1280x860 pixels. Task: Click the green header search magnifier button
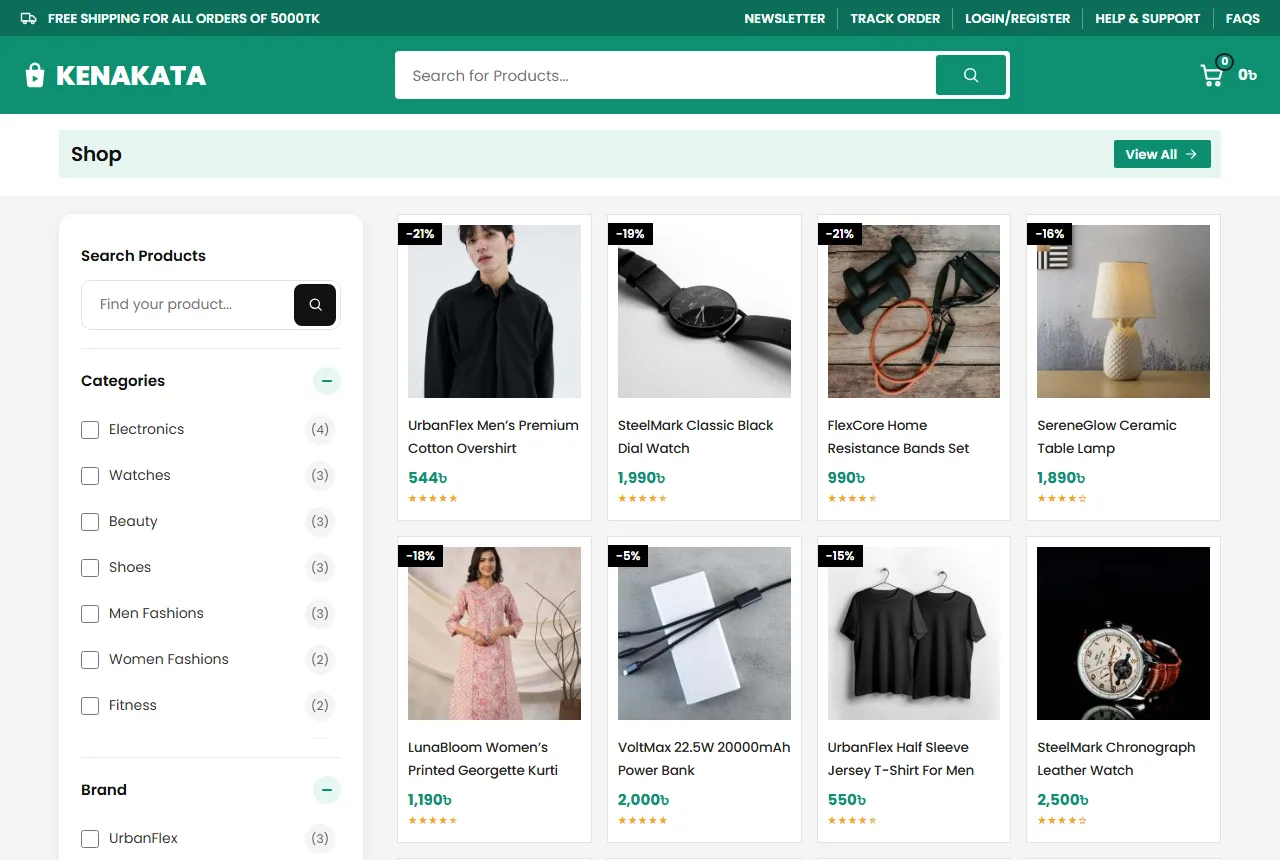click(x=971, y=75)
